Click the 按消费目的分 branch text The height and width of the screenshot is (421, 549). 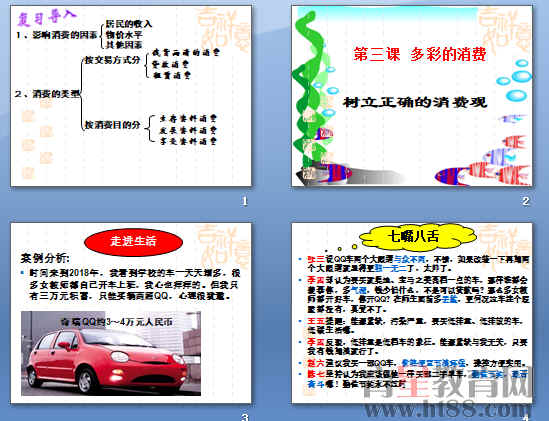click(113, 125)
